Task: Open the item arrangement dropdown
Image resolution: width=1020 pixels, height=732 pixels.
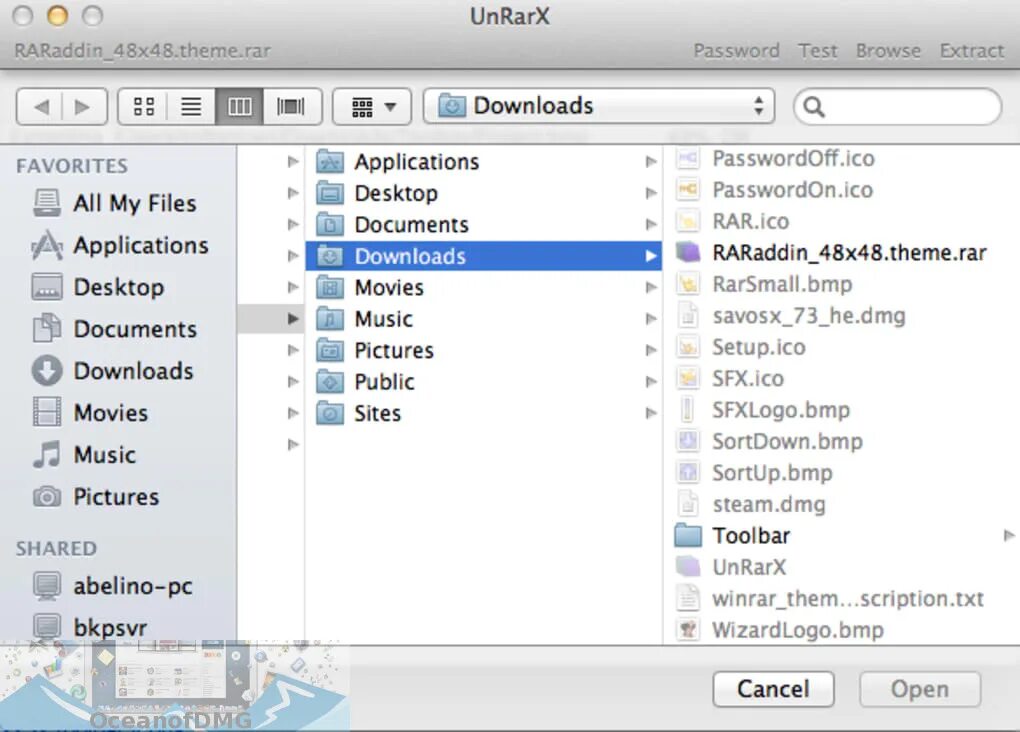Action: [x=372, y=106]
